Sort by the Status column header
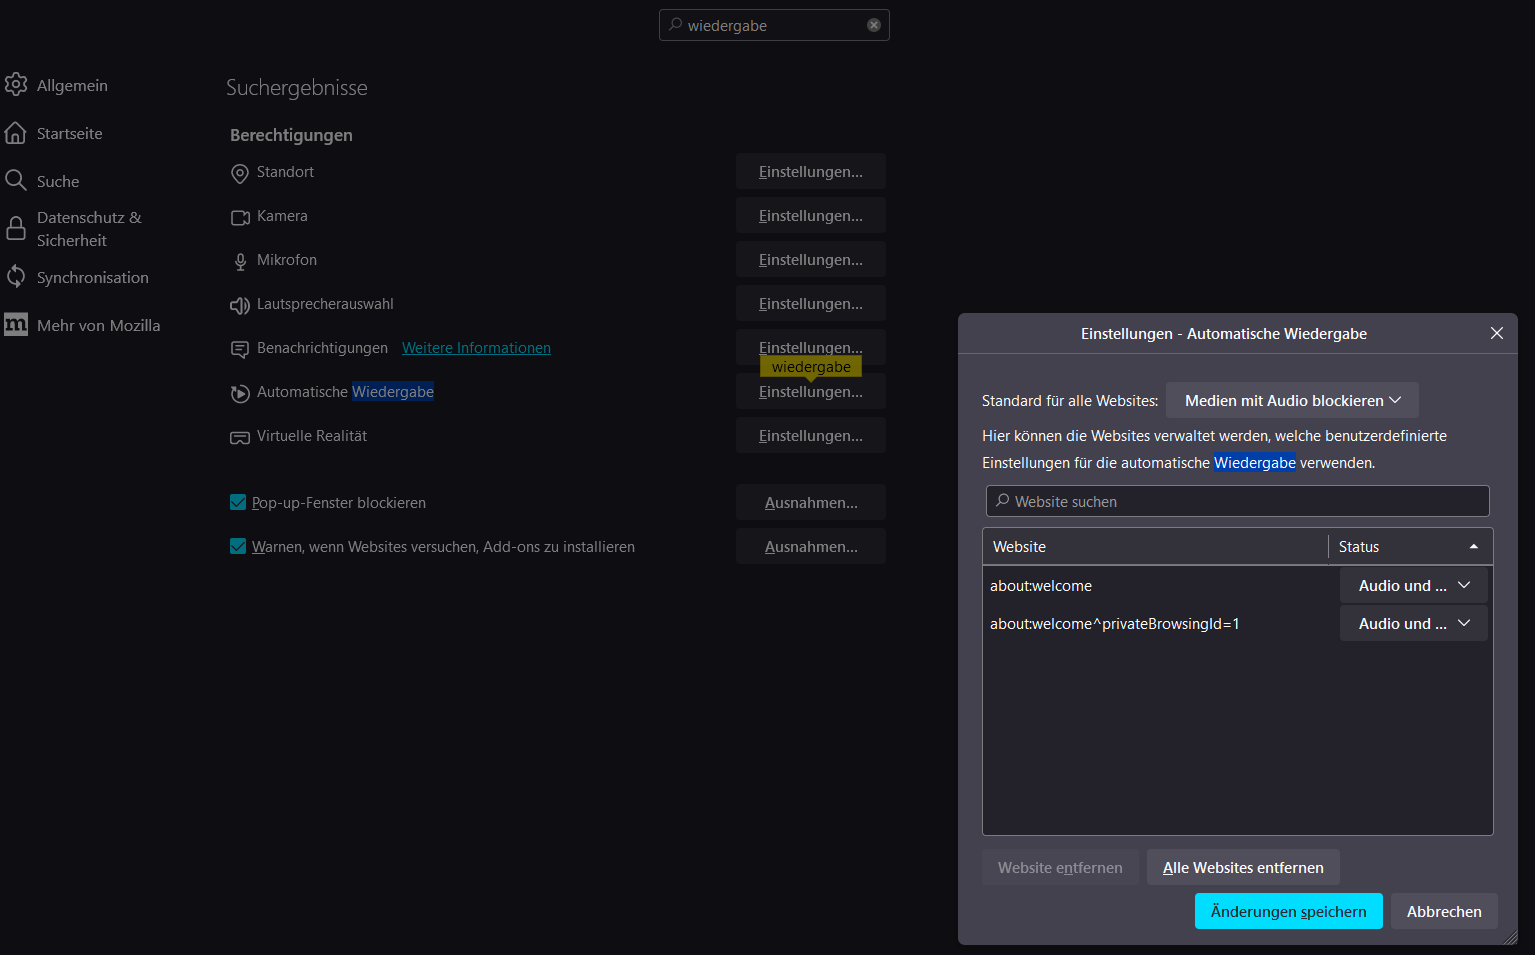The width and height of the screenshot is (1535, 955). [x=1410, y=546]
